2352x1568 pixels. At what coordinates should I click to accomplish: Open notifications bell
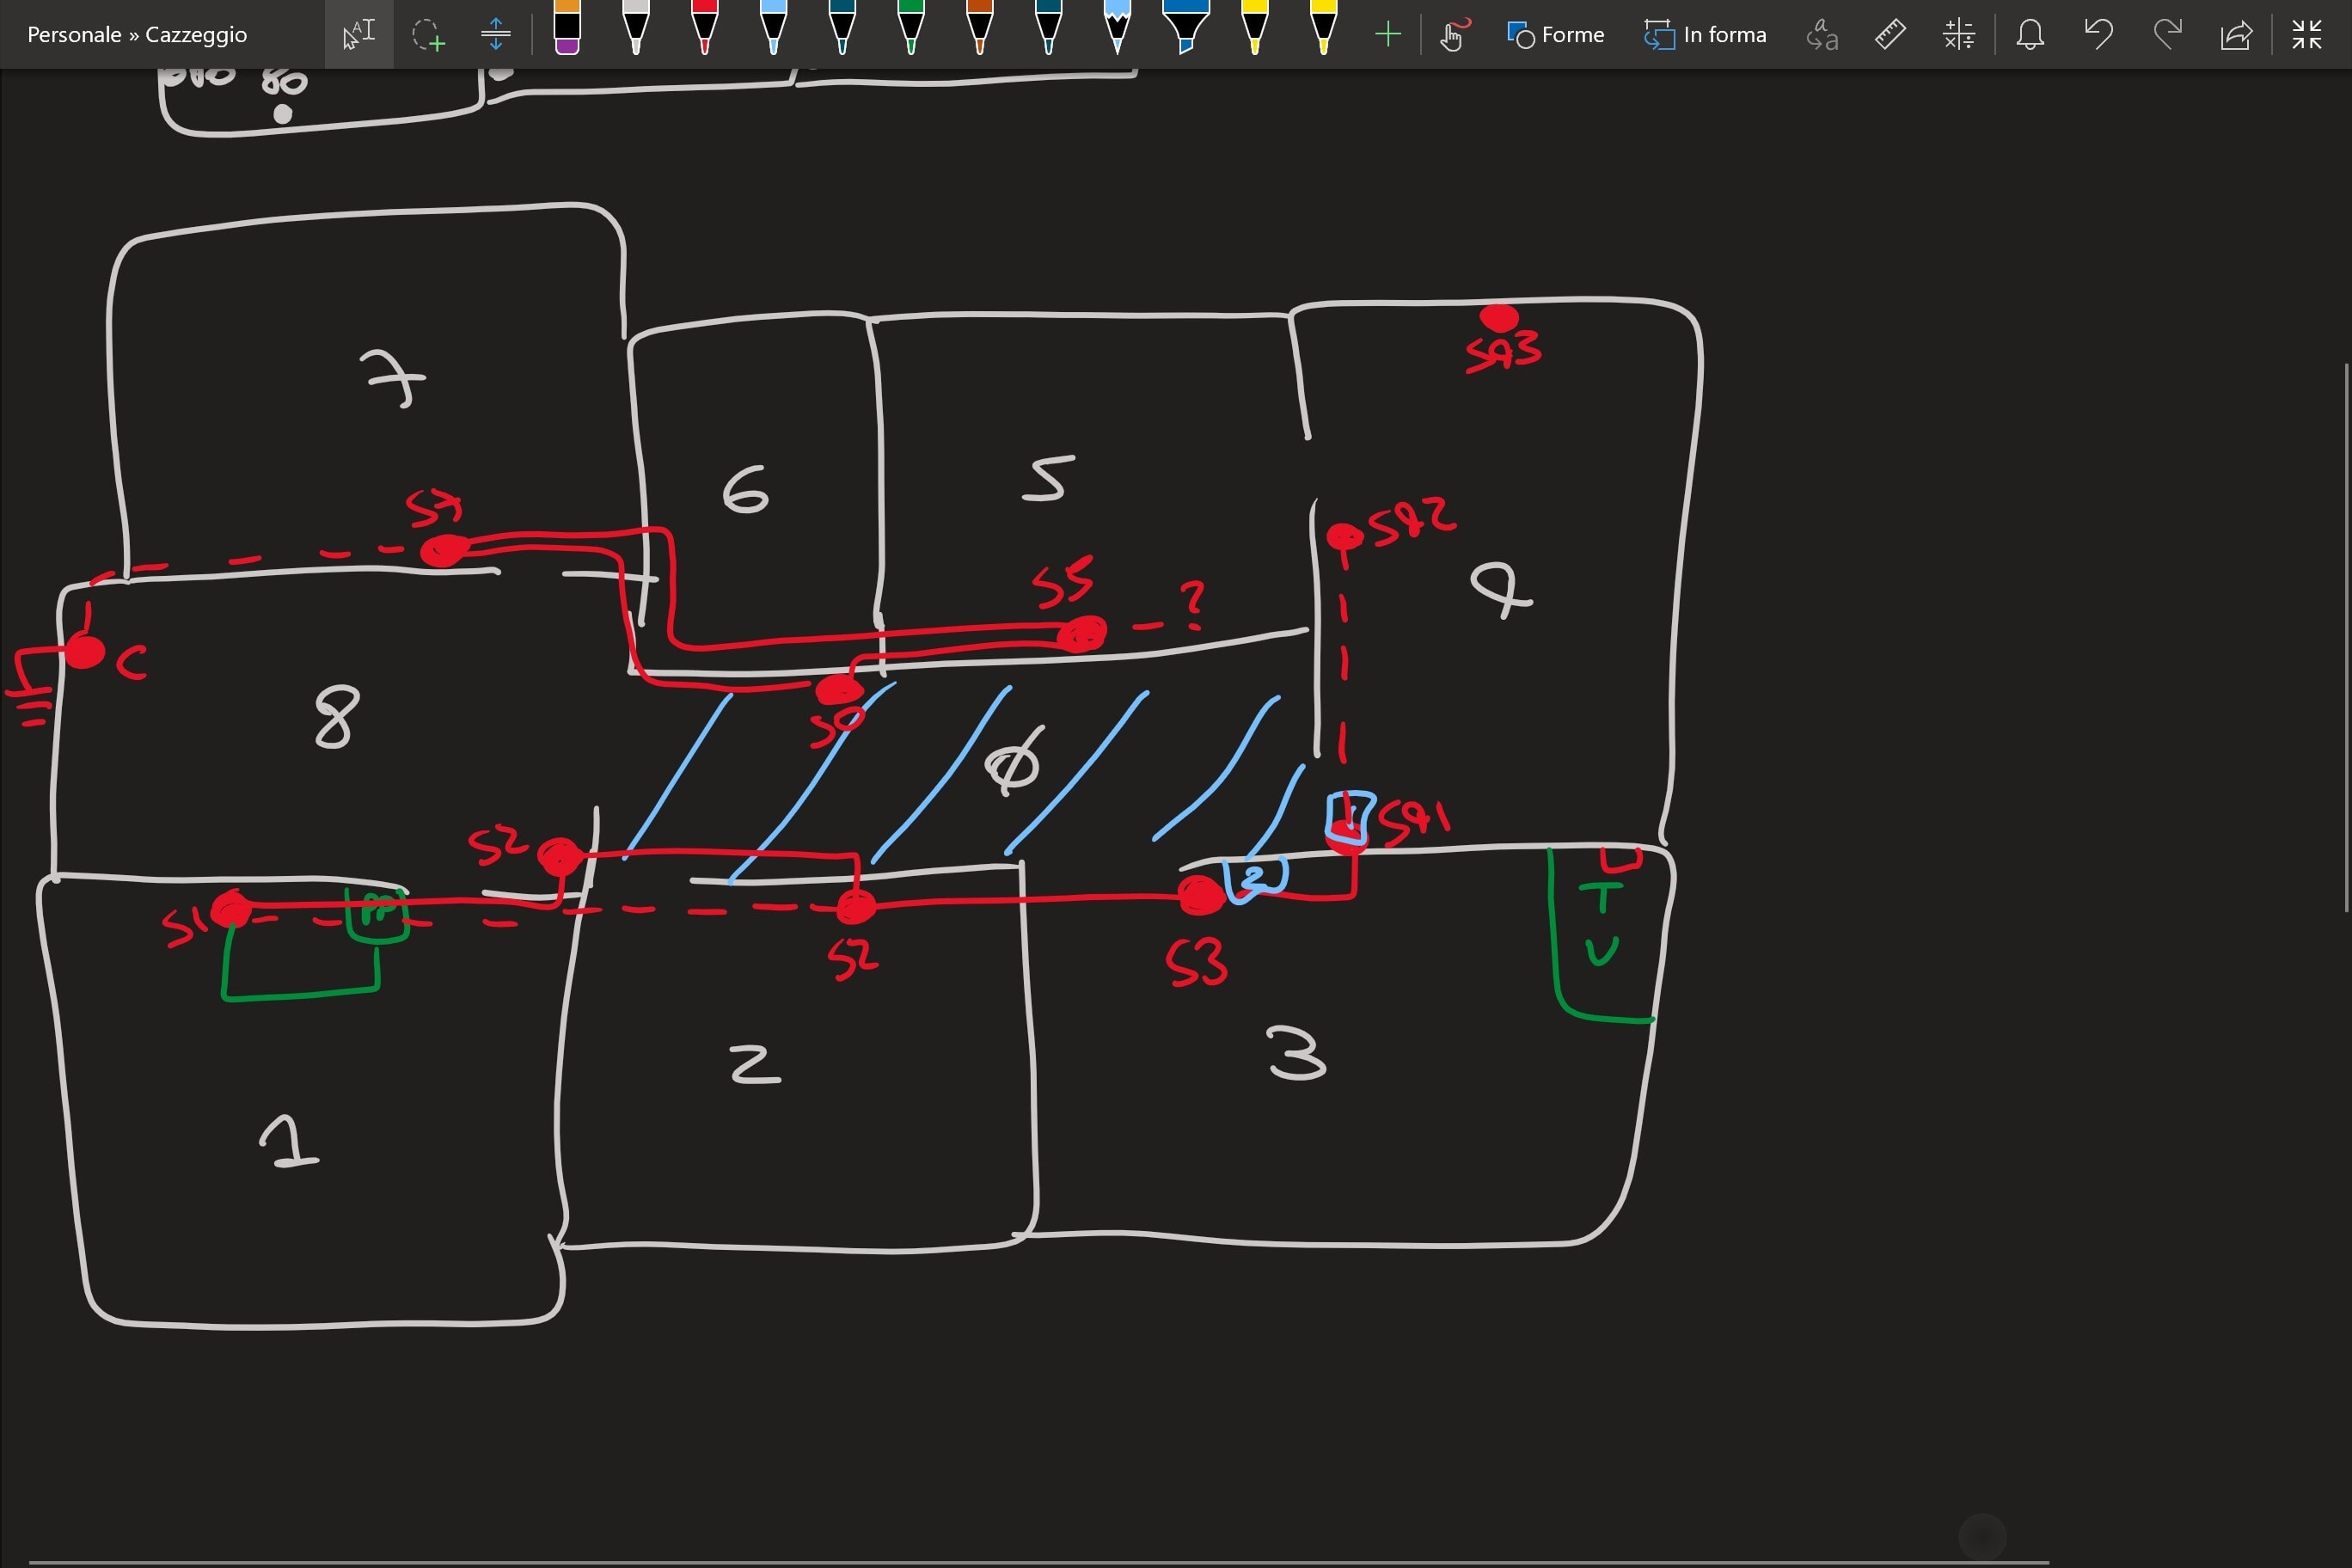(2029, 35)
